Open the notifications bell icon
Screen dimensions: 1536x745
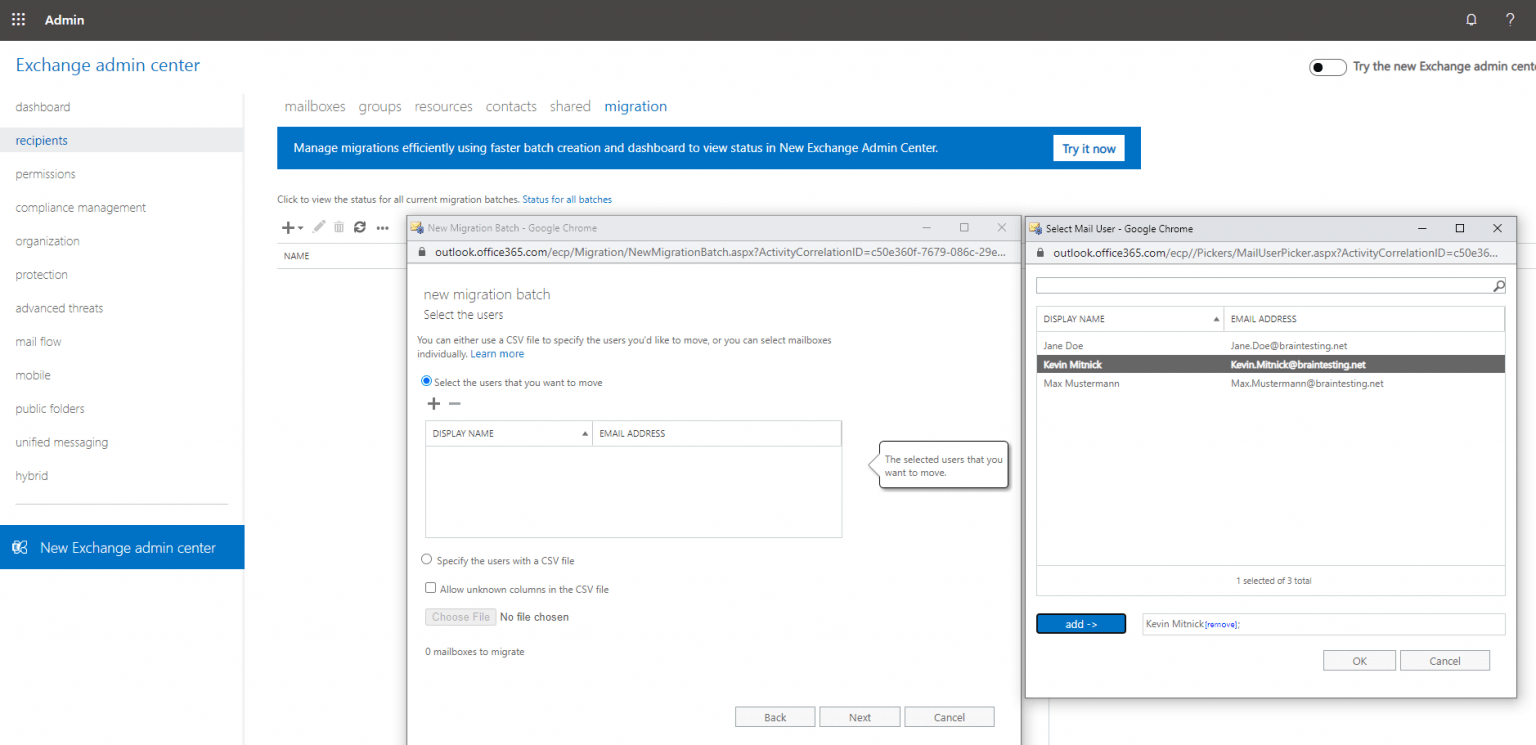(x=1470, y=19)
